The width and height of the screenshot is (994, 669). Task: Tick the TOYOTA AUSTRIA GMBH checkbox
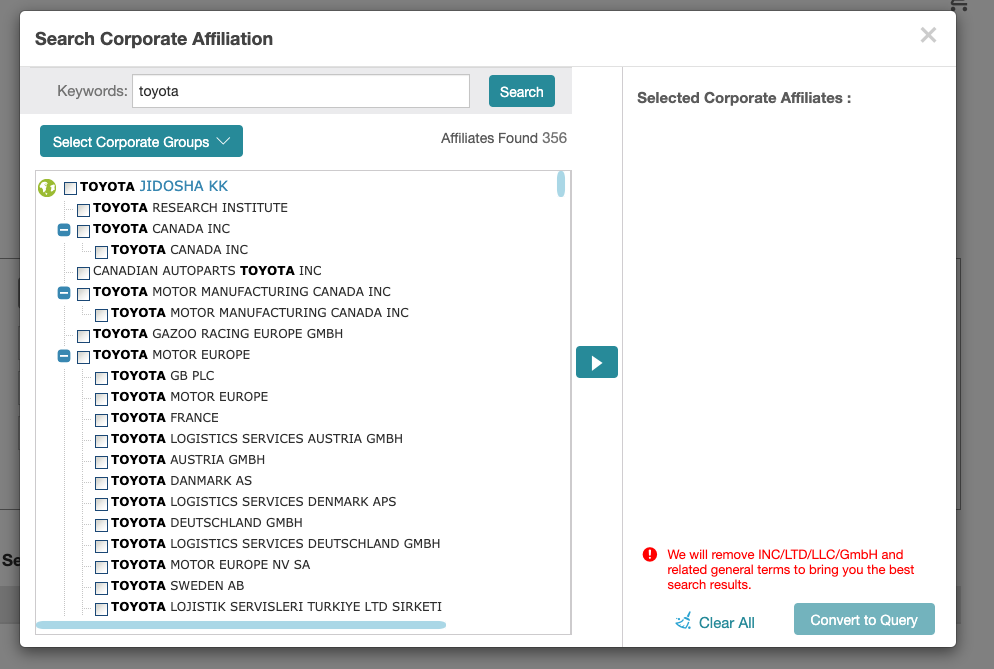coord(101,462)
